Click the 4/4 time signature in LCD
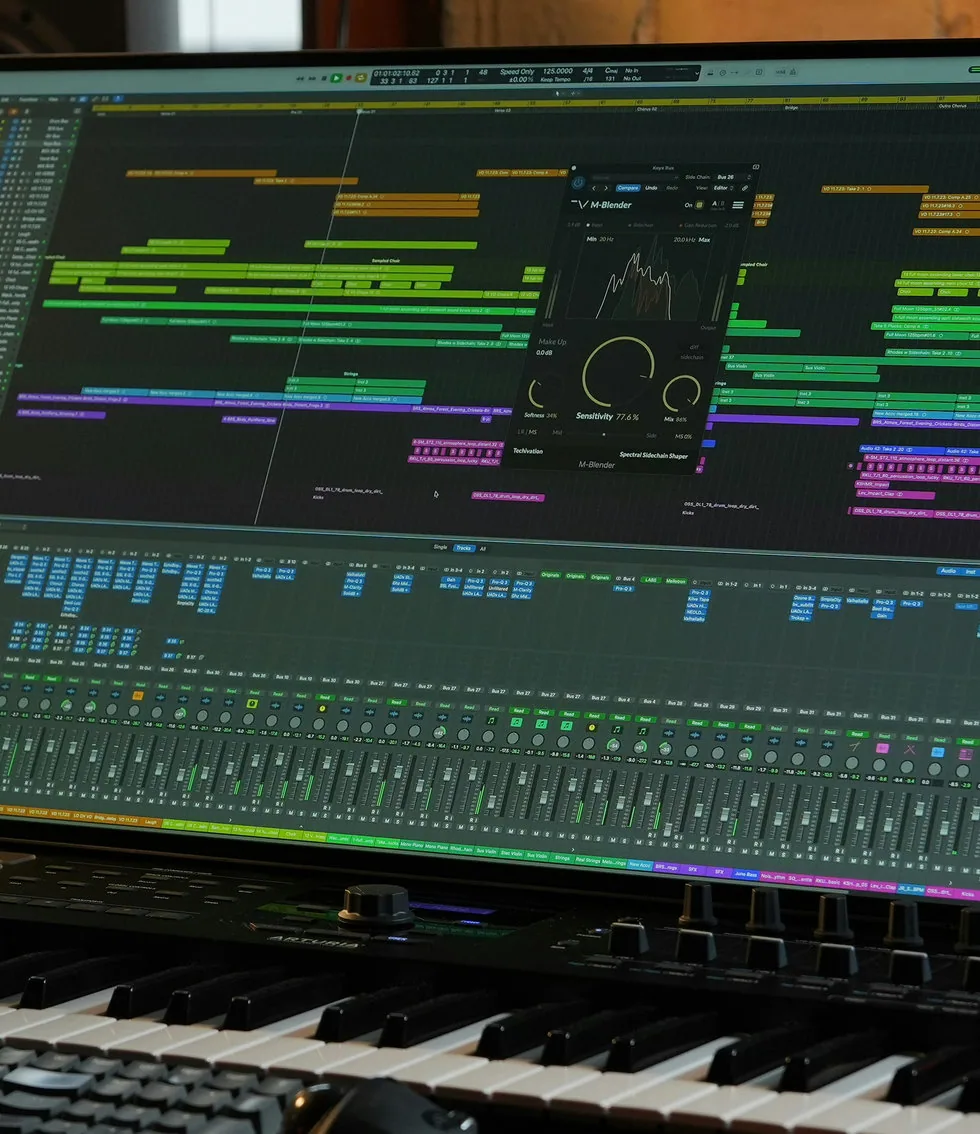 coord(587,71)
